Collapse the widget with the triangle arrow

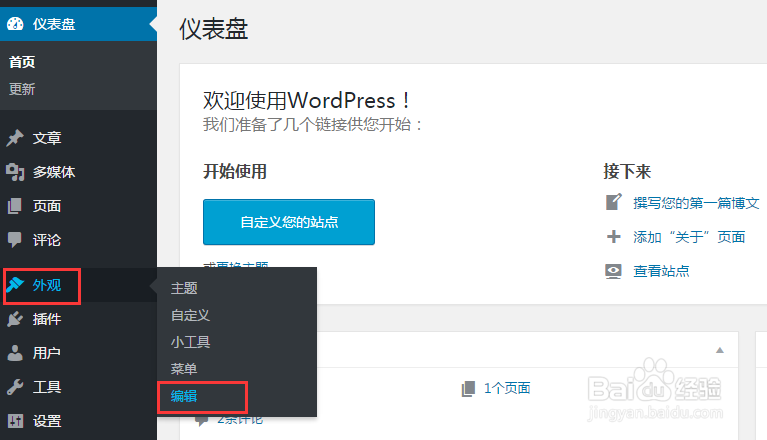pyautogui.click(x=720, y=350)
